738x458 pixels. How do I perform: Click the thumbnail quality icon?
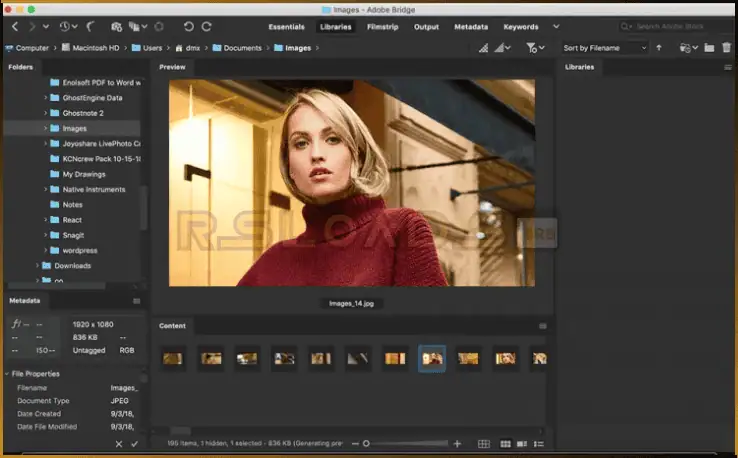point(483,48)
